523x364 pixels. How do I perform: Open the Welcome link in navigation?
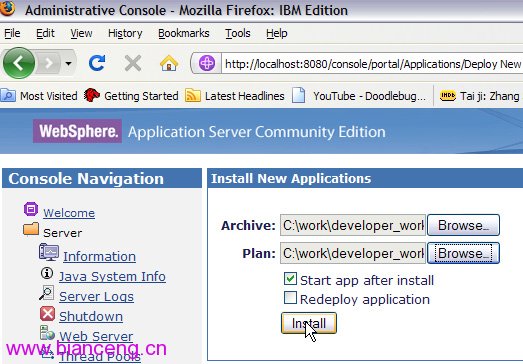pyautogui.click(x=69, y=213)
